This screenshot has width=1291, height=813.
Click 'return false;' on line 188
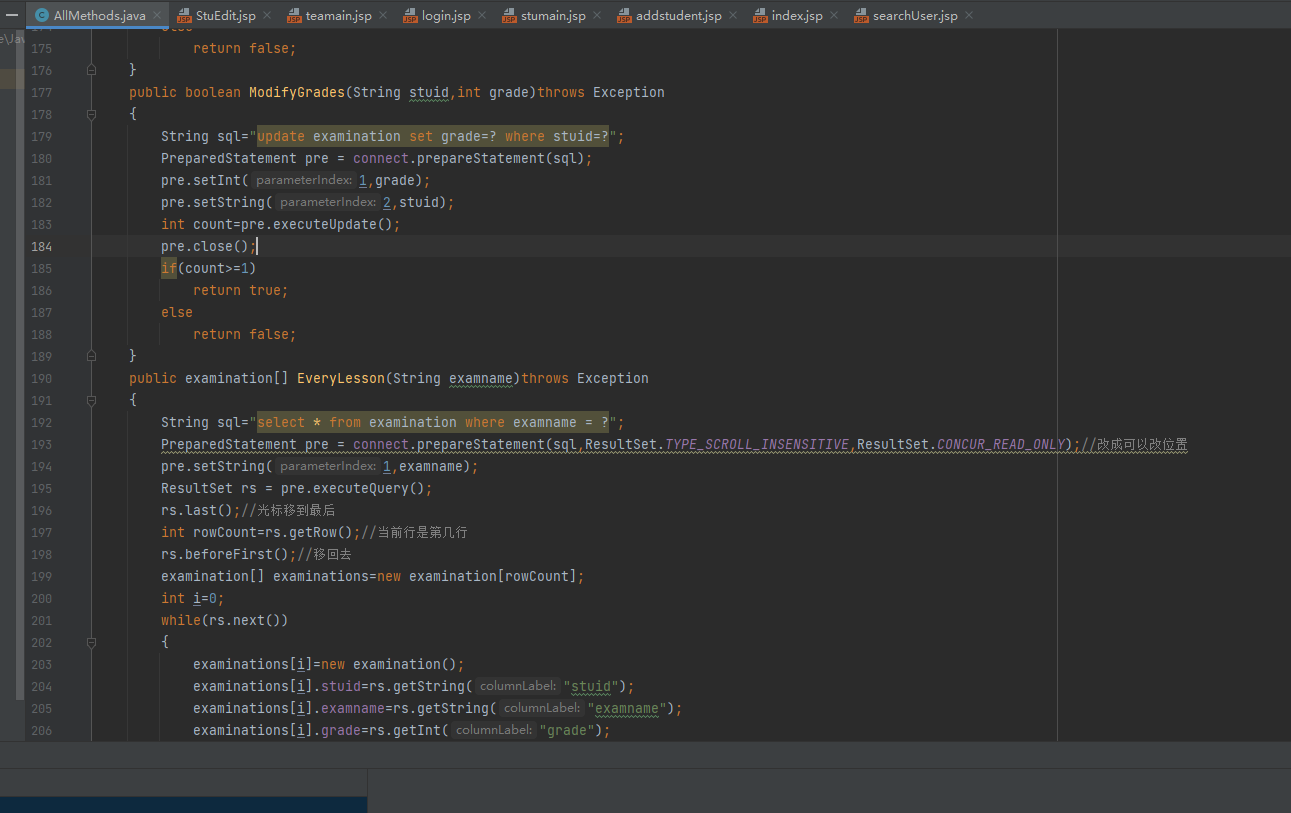245,334
